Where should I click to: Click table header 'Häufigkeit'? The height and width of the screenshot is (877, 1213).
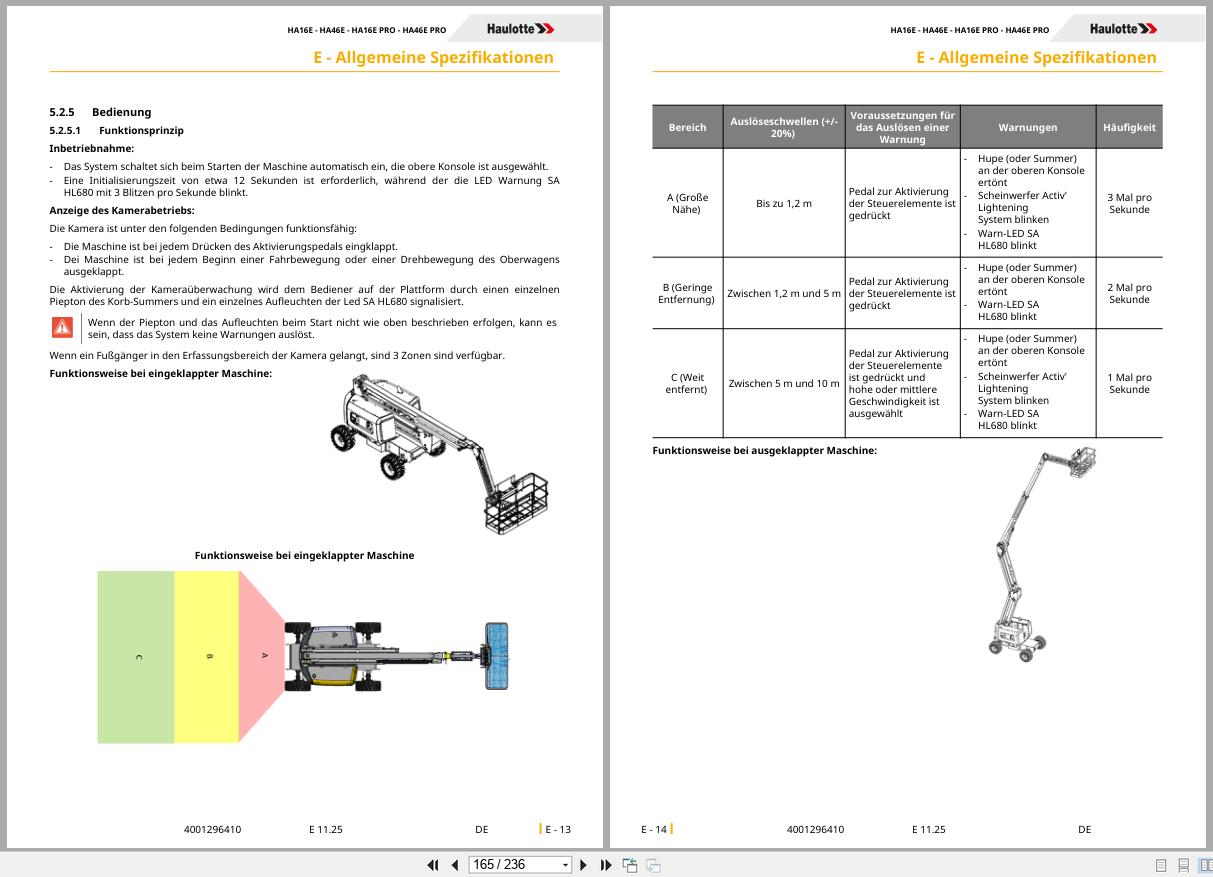point(1129,127)
